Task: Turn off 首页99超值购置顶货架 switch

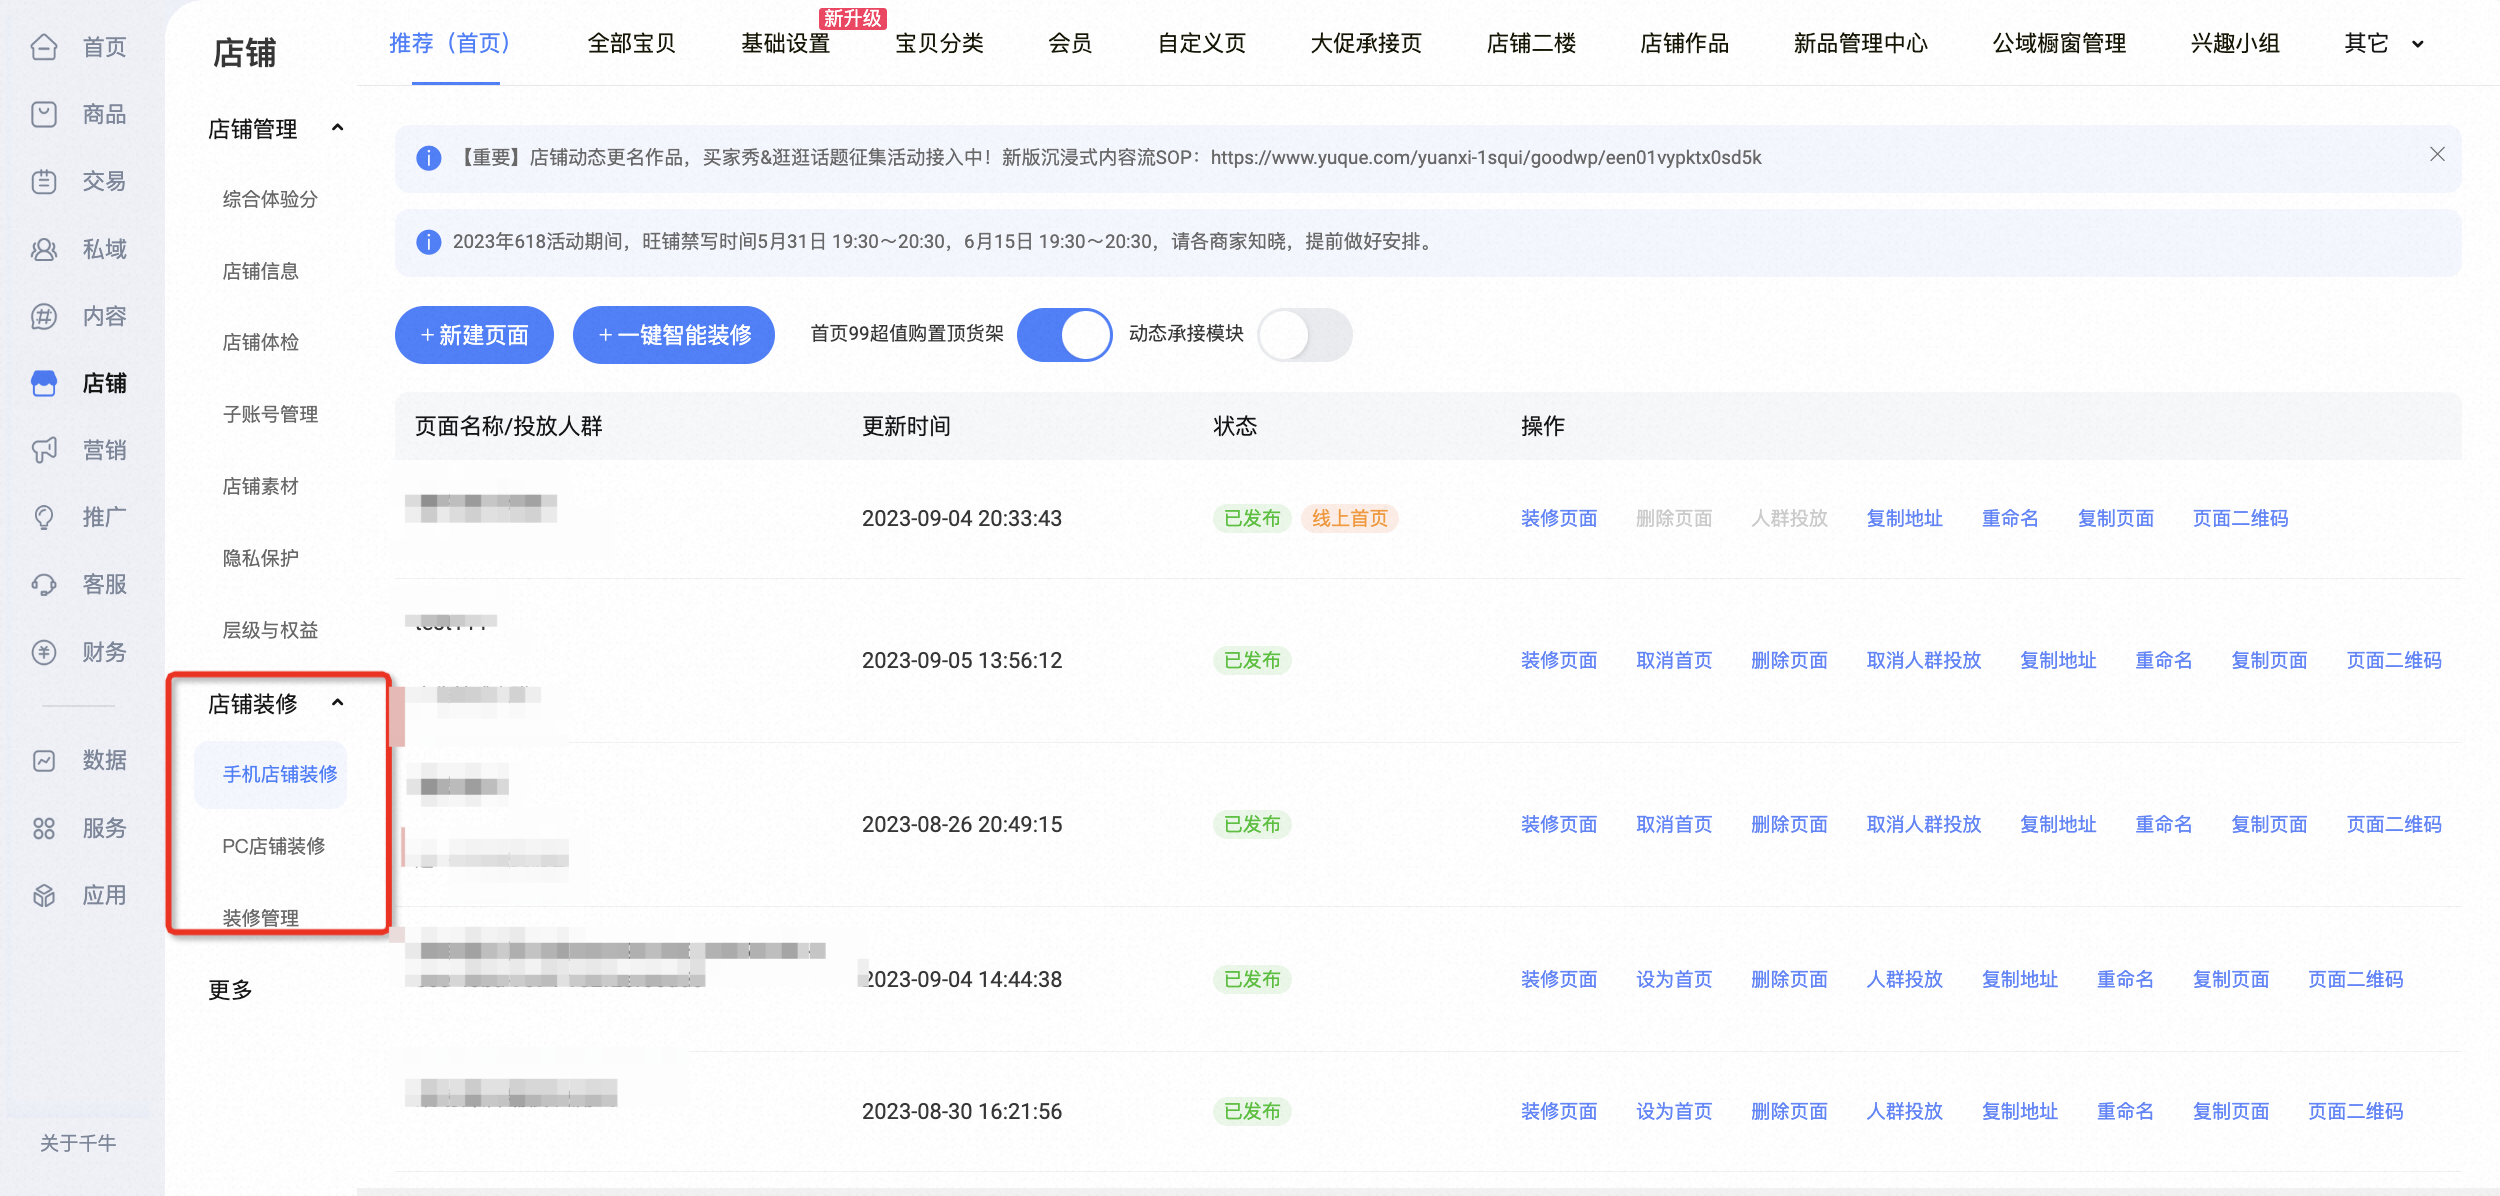Action: coord(1064,335)
